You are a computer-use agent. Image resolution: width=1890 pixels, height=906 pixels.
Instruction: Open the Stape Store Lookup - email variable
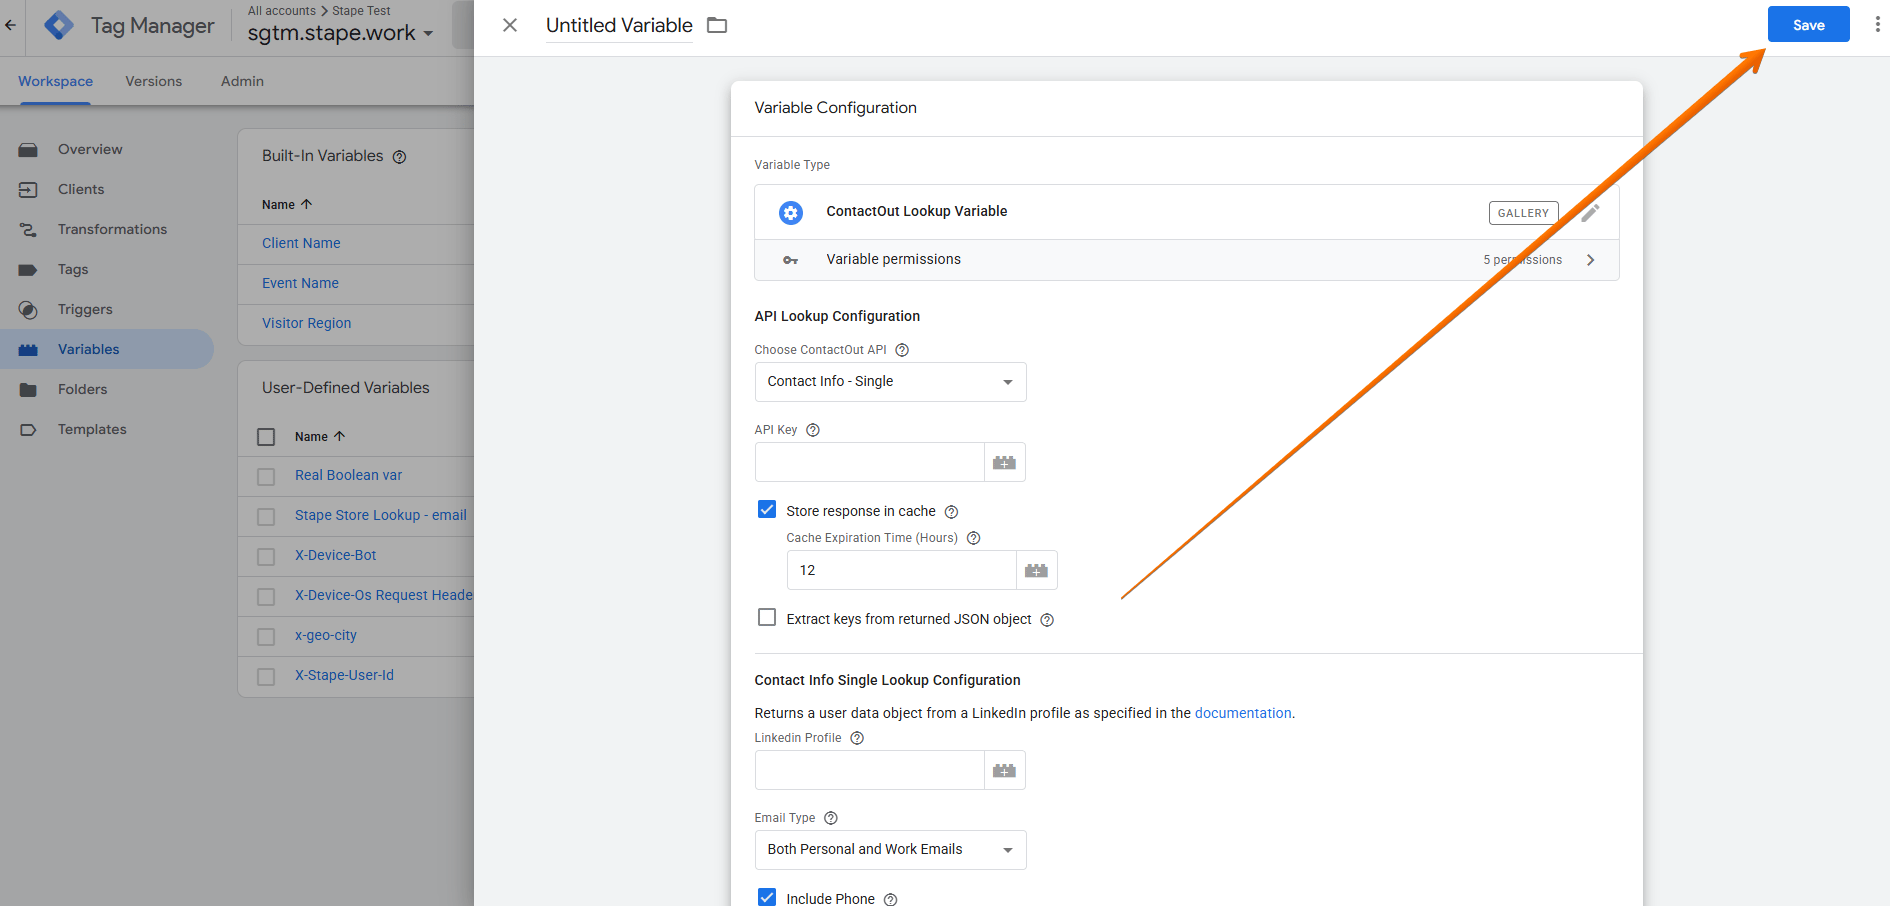pyautogui.click(x=380, y=515)
